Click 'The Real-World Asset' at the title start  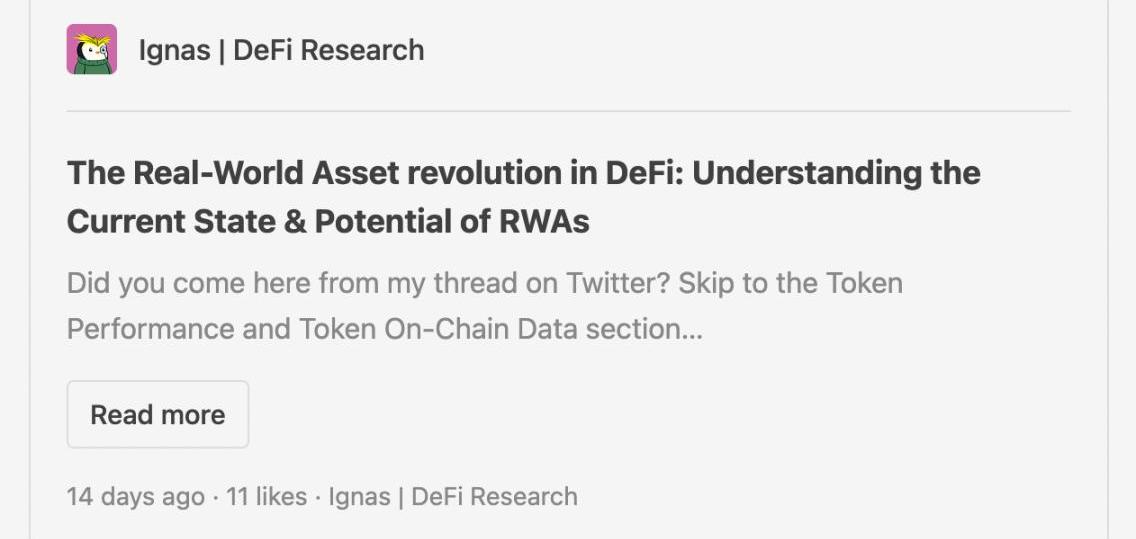pos(185,173)
